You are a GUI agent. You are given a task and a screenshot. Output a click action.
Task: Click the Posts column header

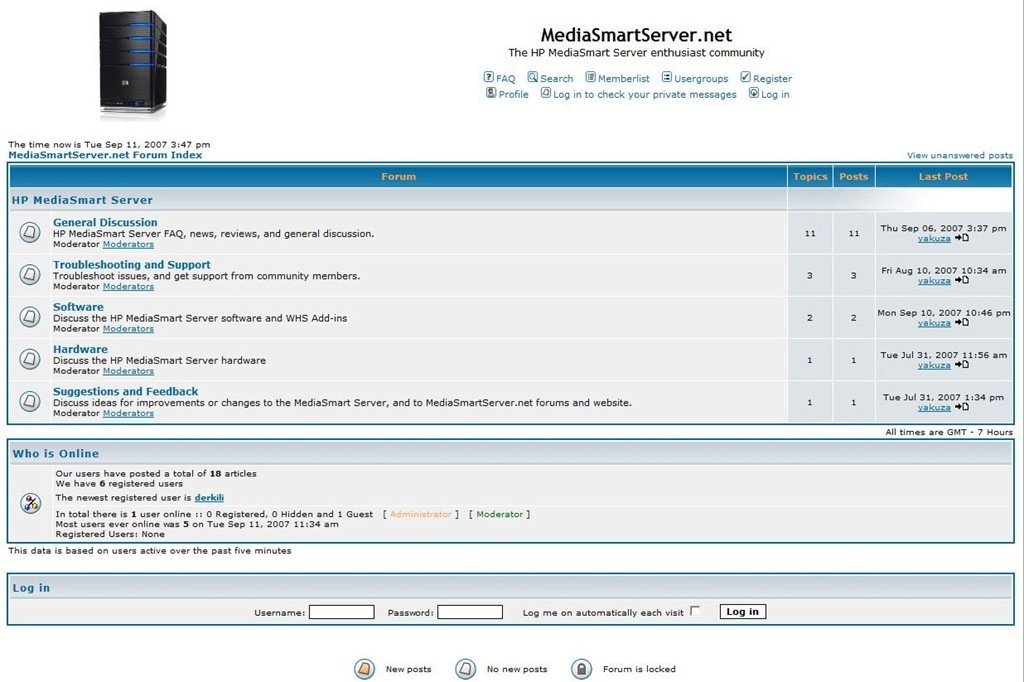(854, 176)
